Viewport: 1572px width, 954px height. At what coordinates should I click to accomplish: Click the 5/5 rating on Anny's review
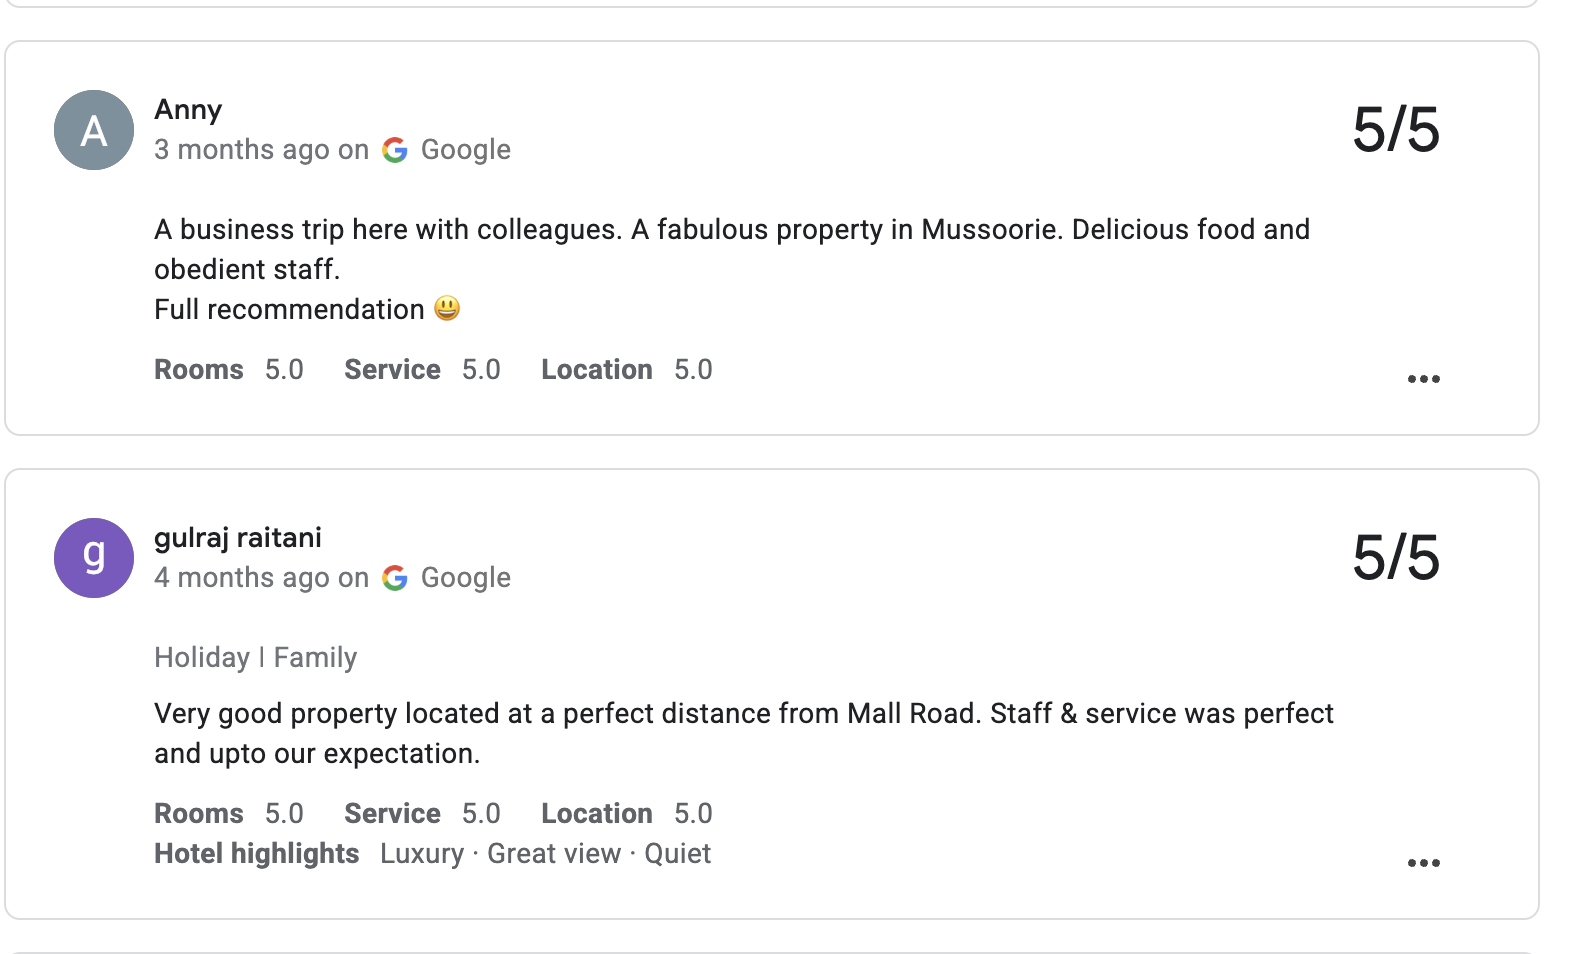(1396, 130)
